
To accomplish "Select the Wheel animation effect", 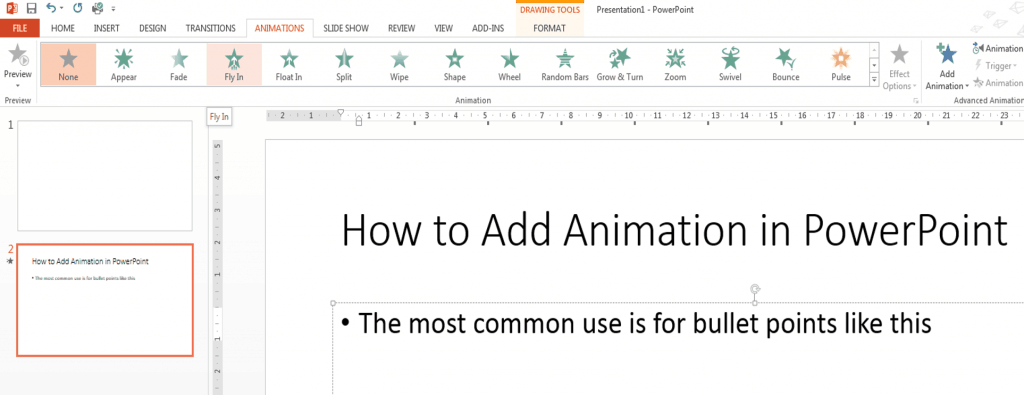I will (x=509, y=64).
